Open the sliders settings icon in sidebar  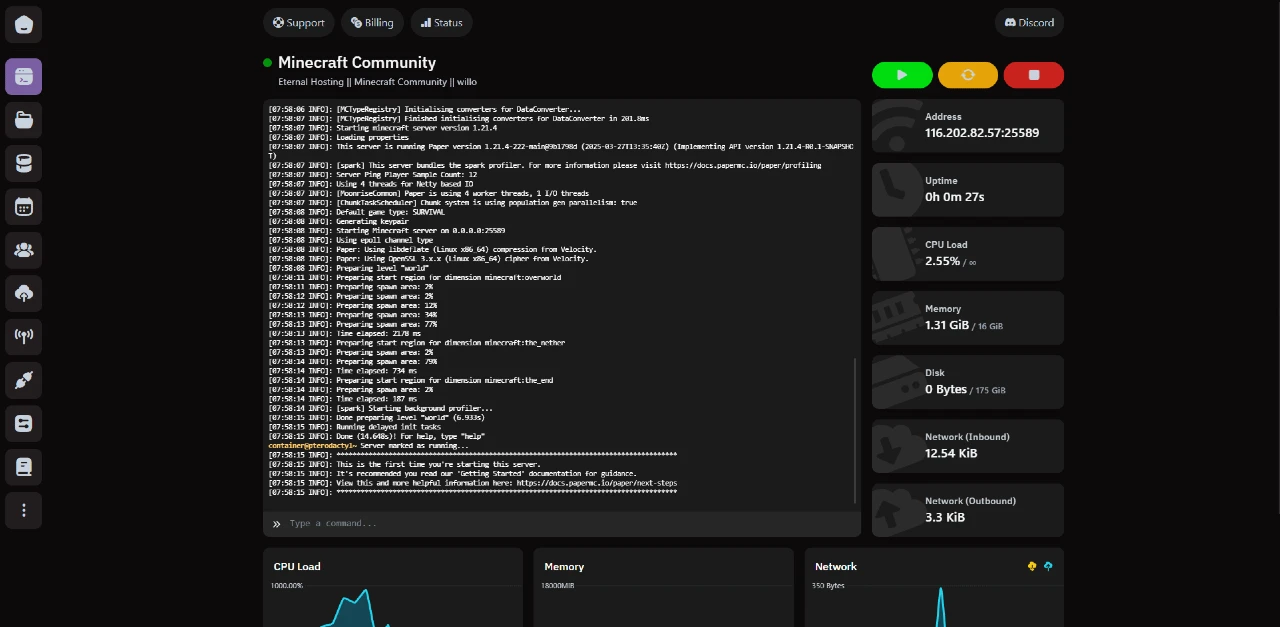(24, 423)
